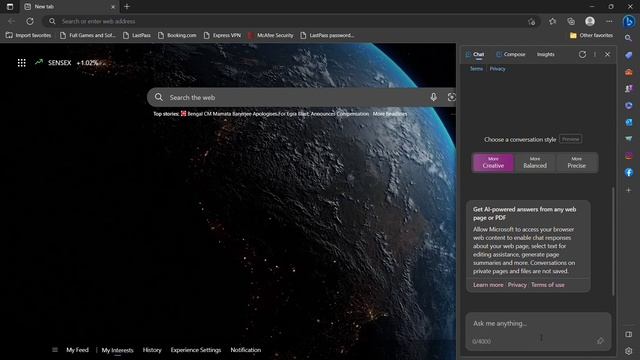Open the feed hamburger menu icon

[x=55, y=350]
